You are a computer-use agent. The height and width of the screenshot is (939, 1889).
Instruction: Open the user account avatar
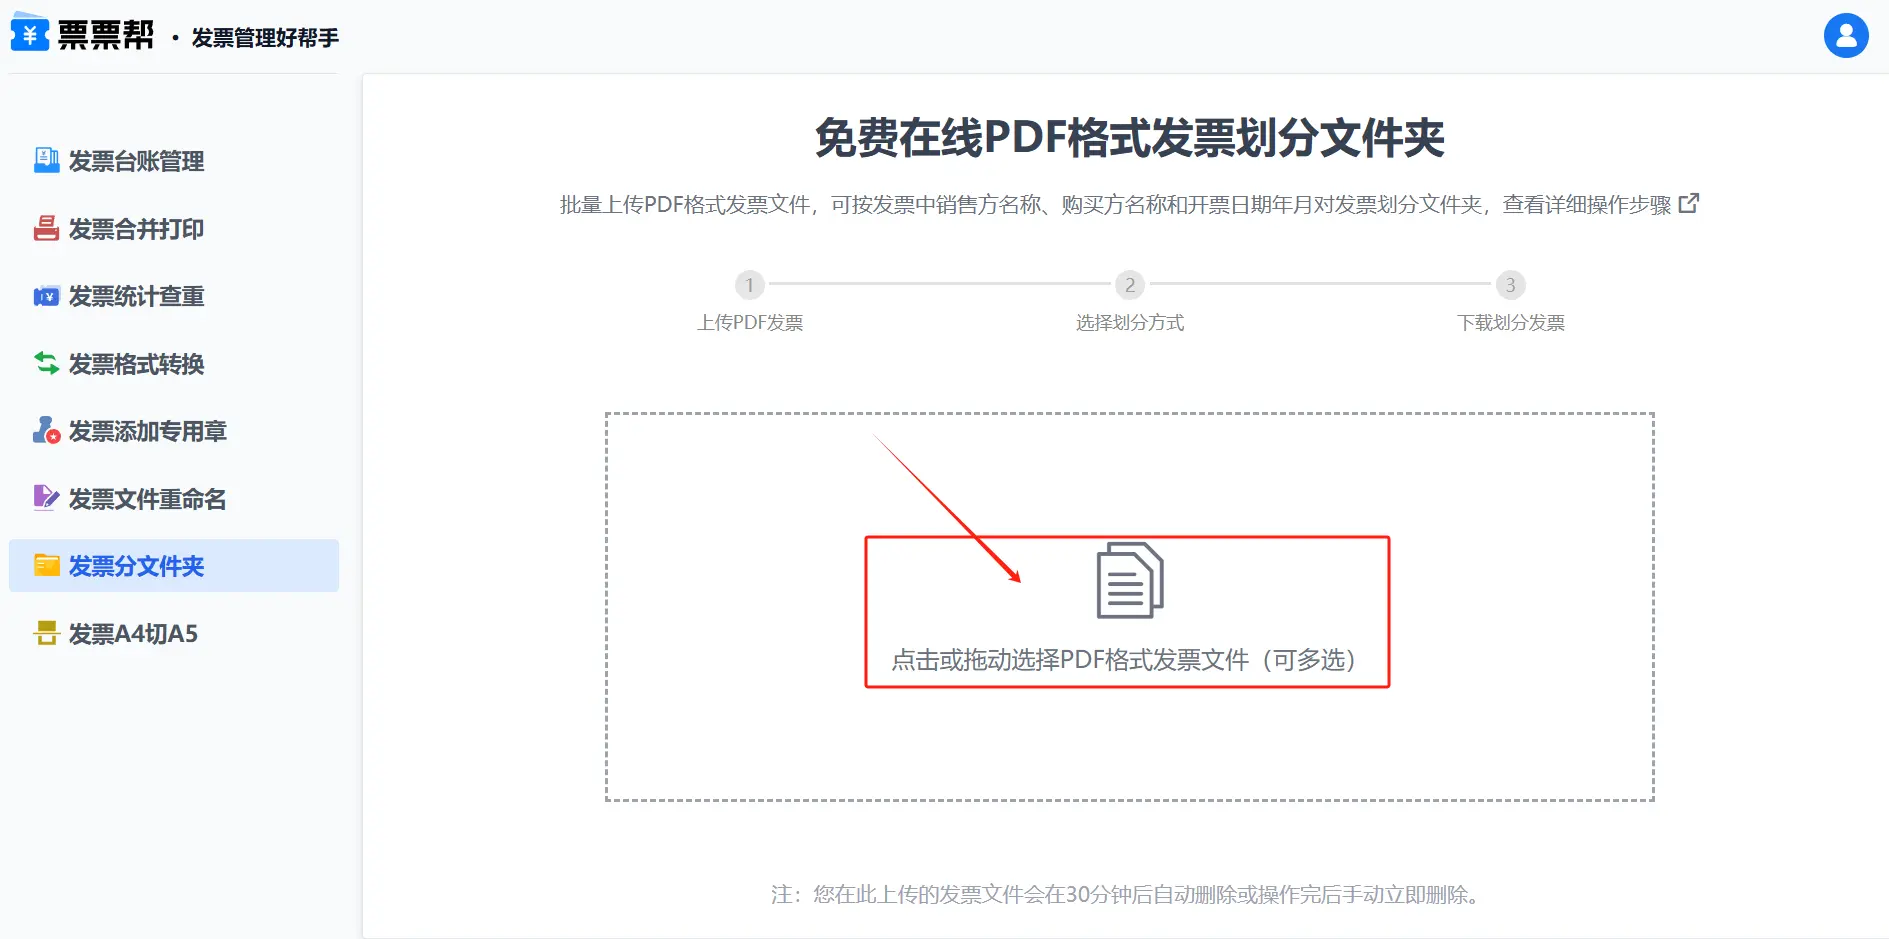[x=1845, y=36]
